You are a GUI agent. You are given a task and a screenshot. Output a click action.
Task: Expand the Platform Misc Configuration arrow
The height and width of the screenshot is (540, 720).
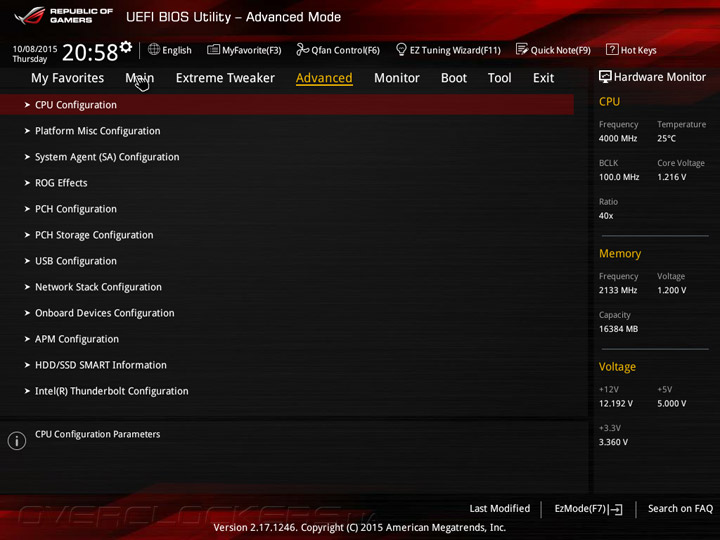pyautogui.click(x=27, y=131)
